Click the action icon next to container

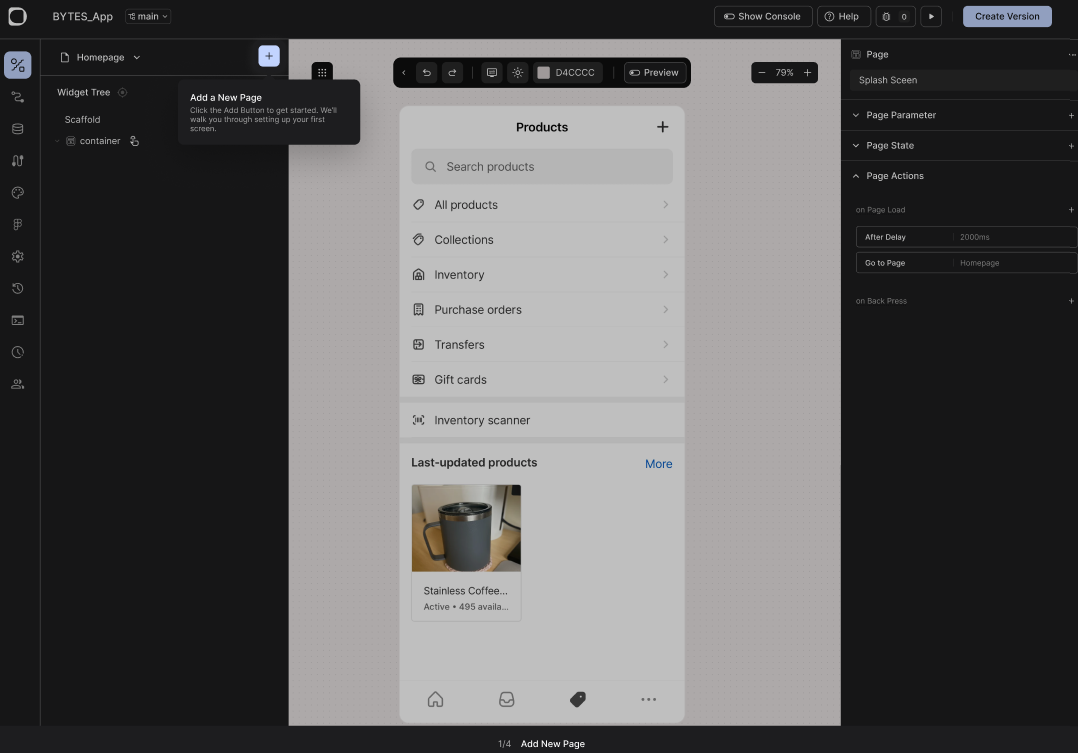pyautogui.click(x=135, y=141)
